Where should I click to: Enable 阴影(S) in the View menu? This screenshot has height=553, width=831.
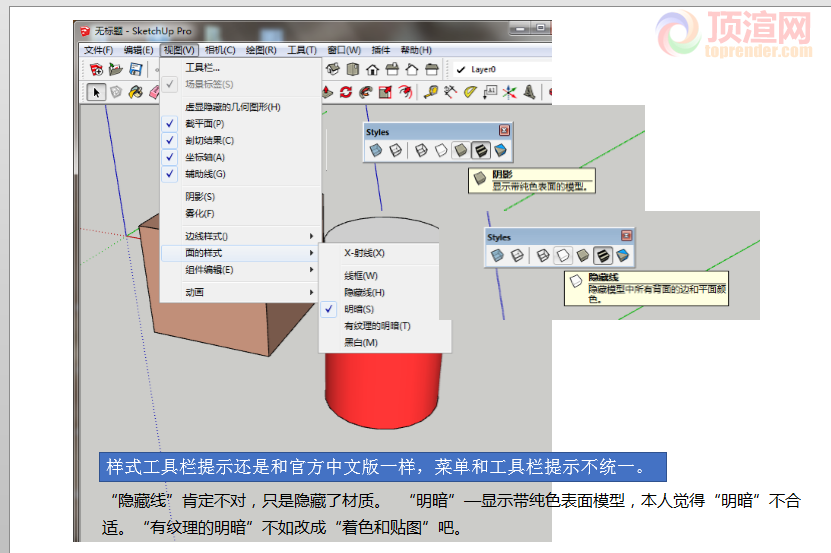(x=241, y=197)
